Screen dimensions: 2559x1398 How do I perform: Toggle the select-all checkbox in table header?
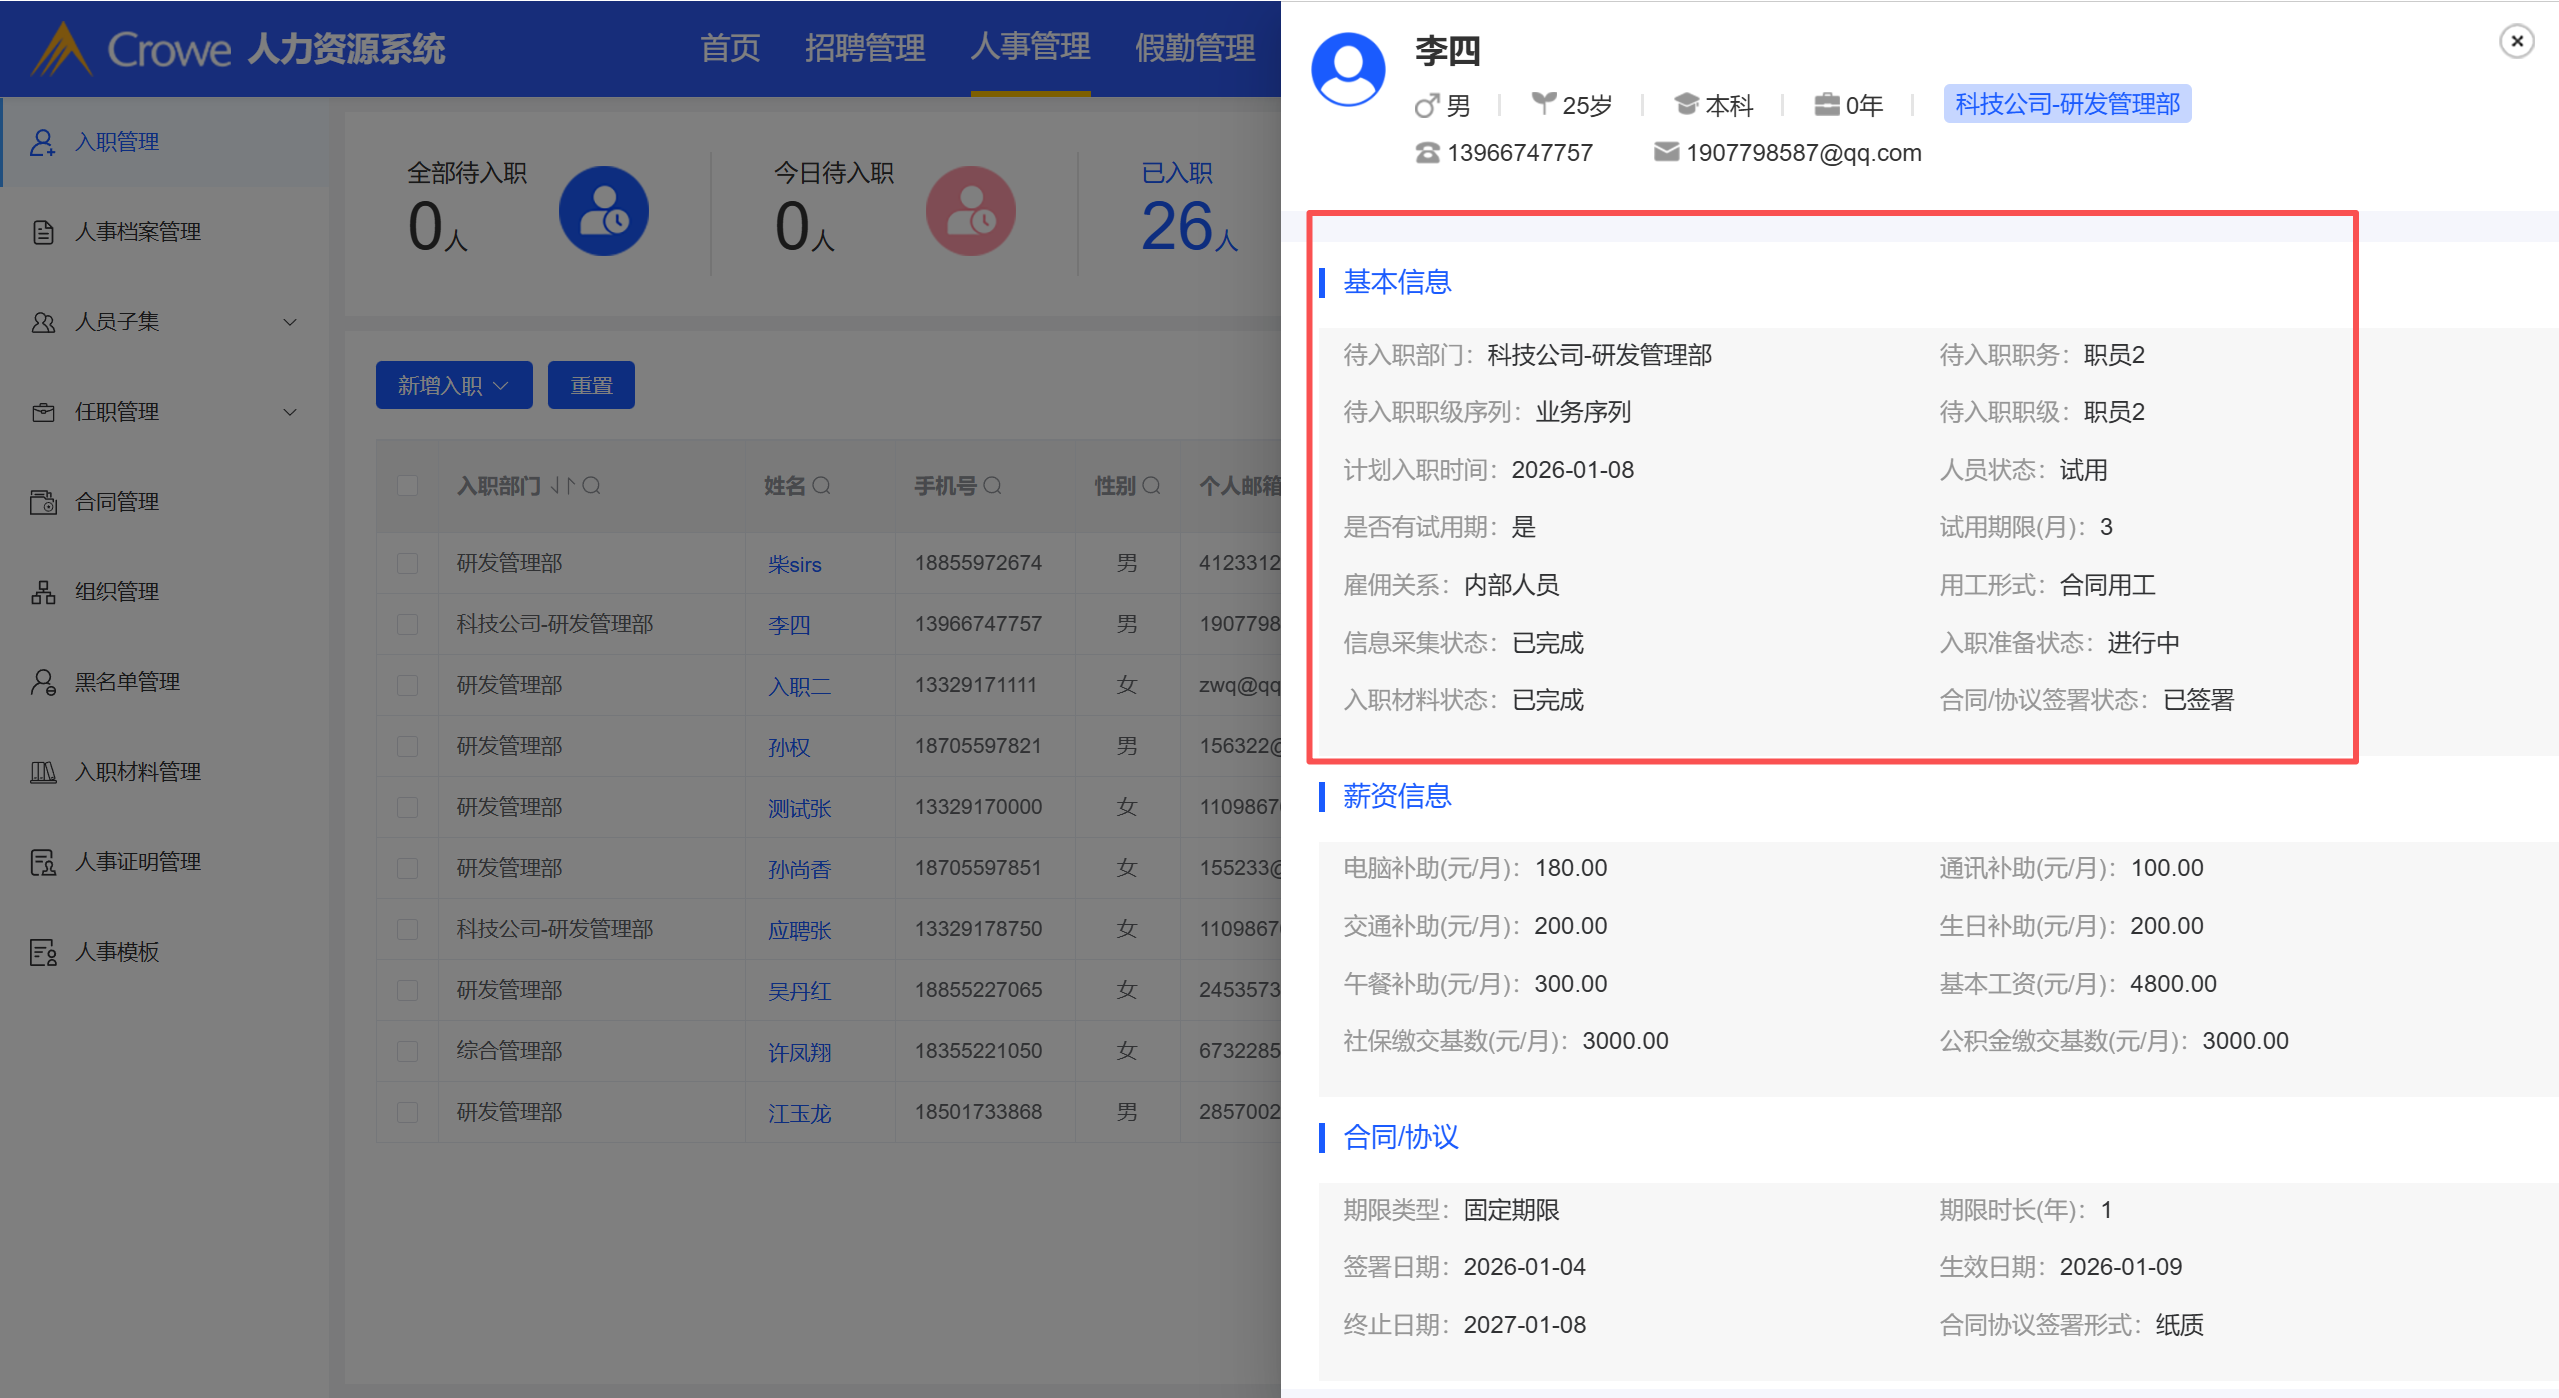point(407,486)
